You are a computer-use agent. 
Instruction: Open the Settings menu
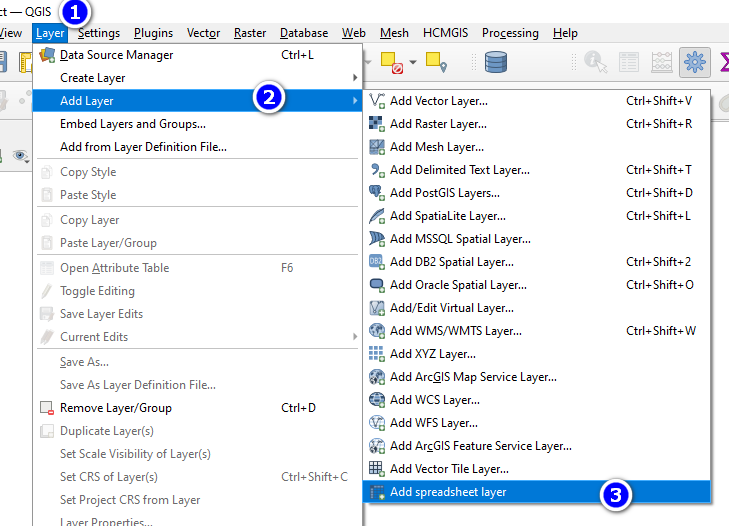[x=99, y=33]
